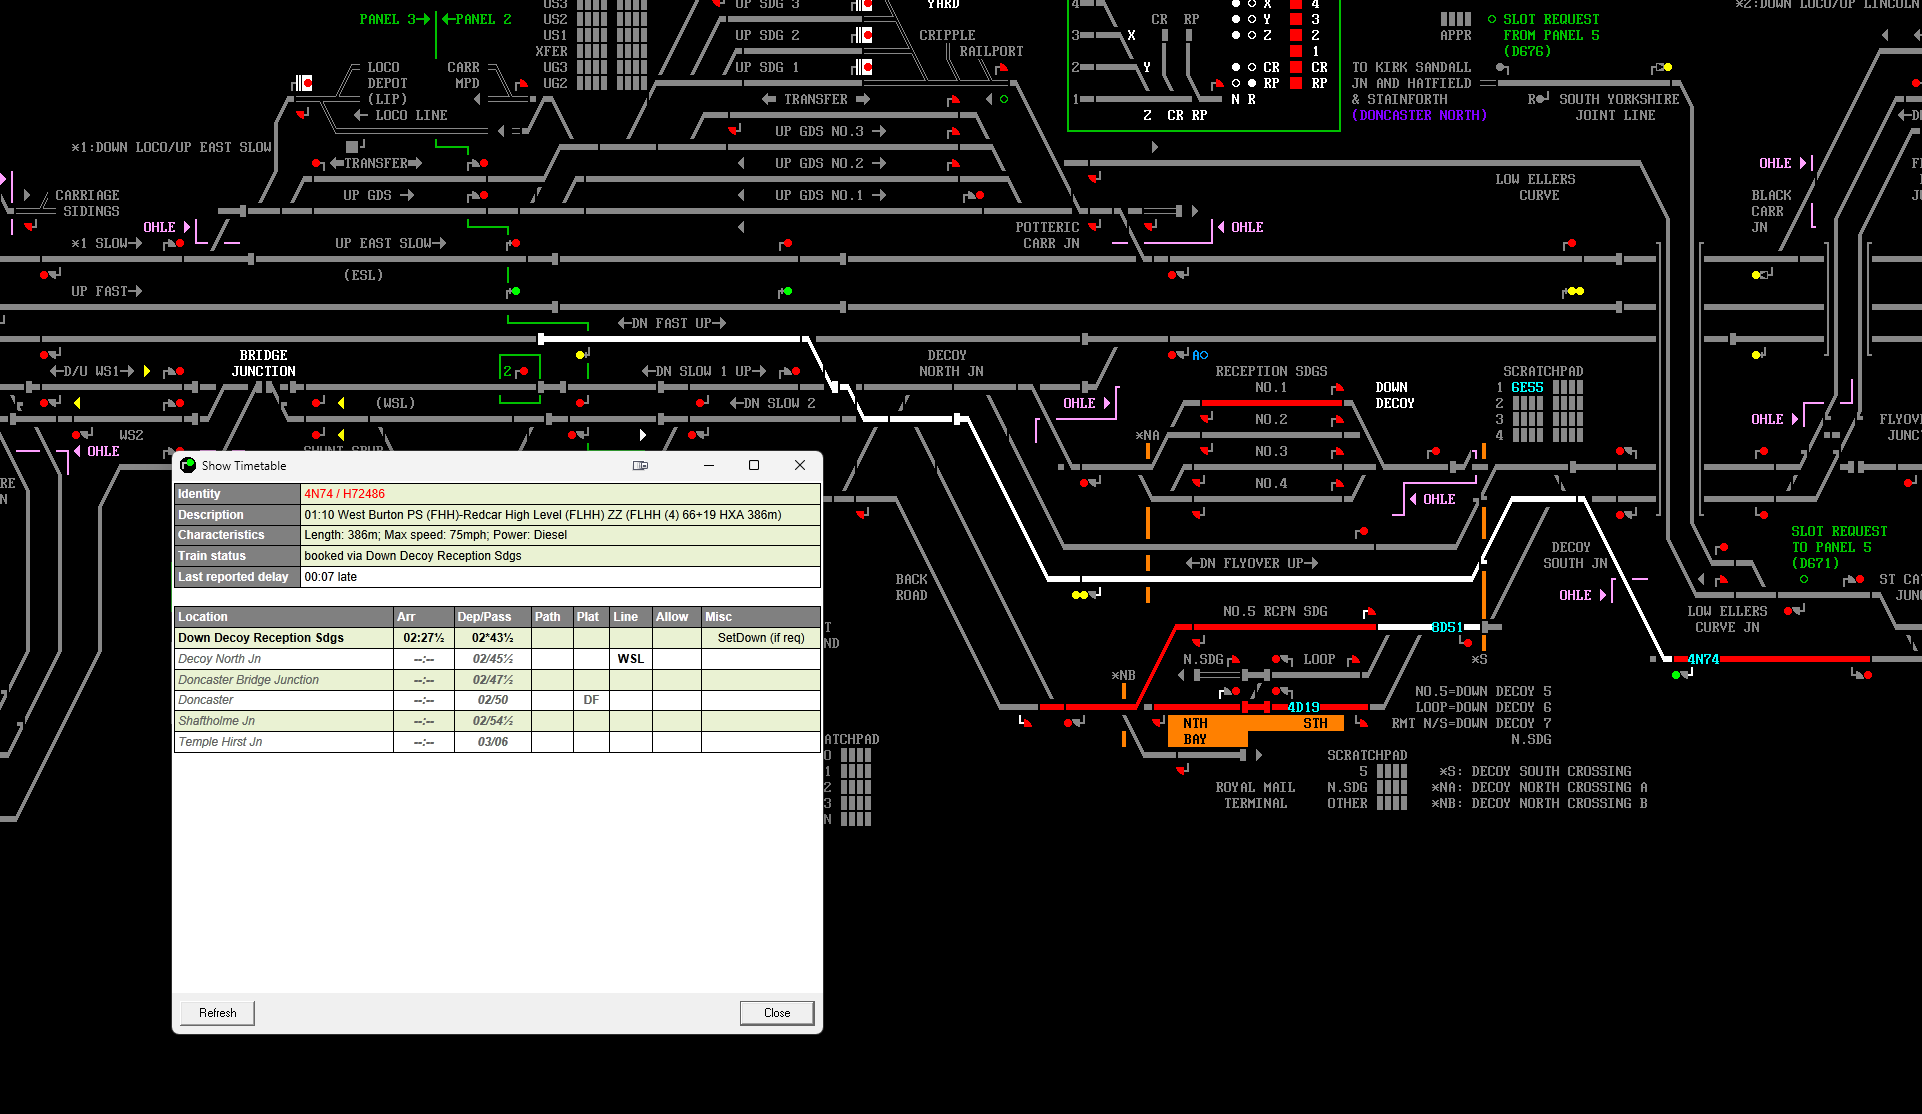Click the Close button in the timetable window
This screenshot has height=1114, width=1922.
coord(777,1013)
